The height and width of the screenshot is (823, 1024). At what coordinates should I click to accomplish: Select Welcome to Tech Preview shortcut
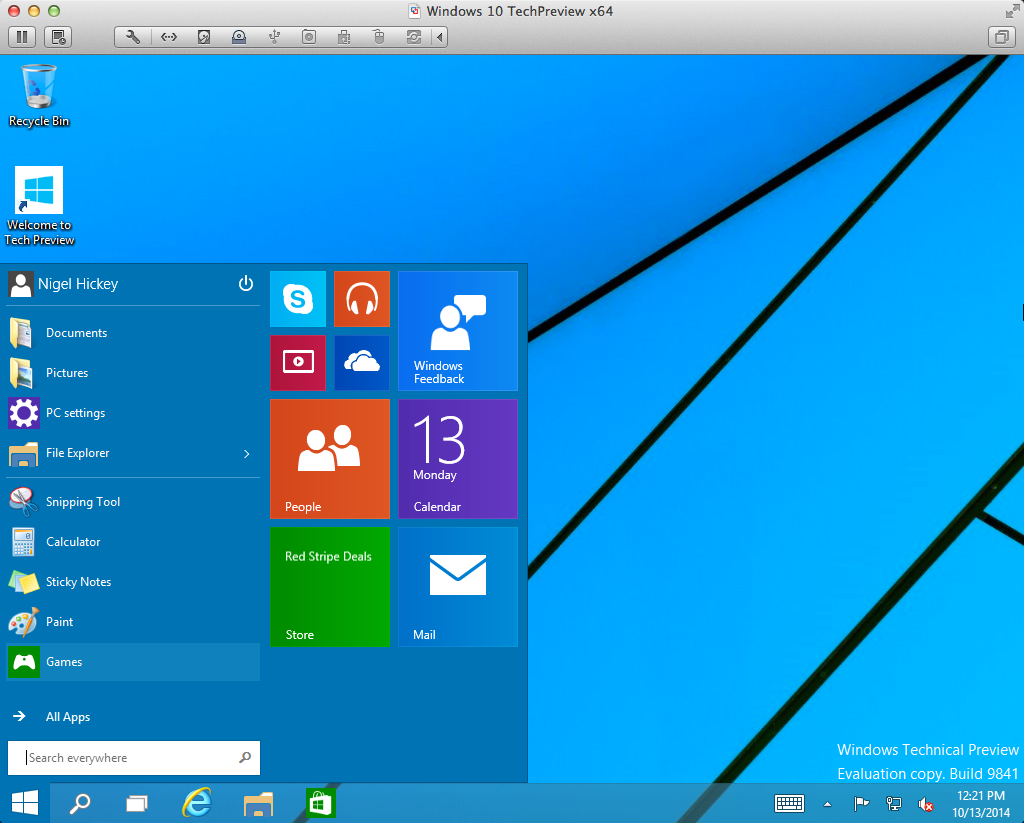pyautogui.click(x=39, y=206)
